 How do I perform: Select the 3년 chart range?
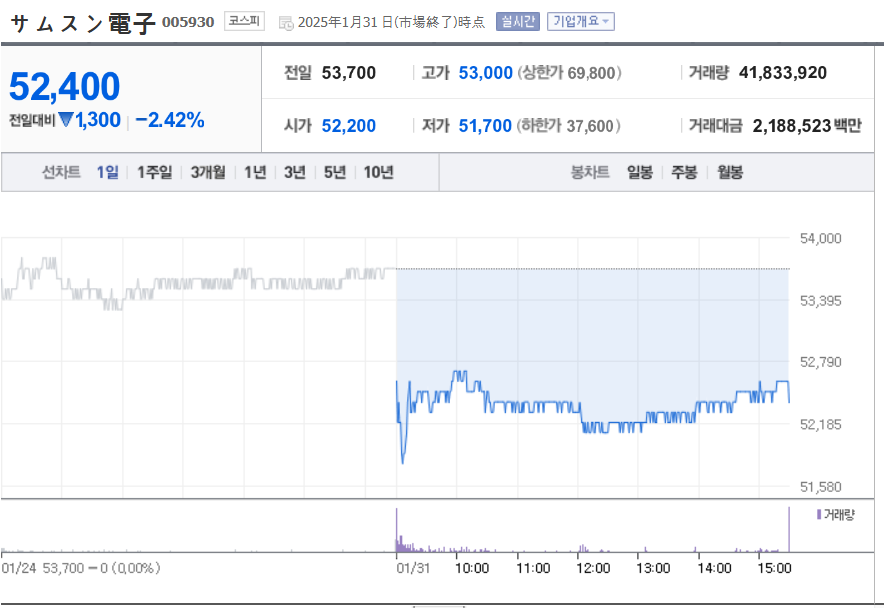(294, 172)
